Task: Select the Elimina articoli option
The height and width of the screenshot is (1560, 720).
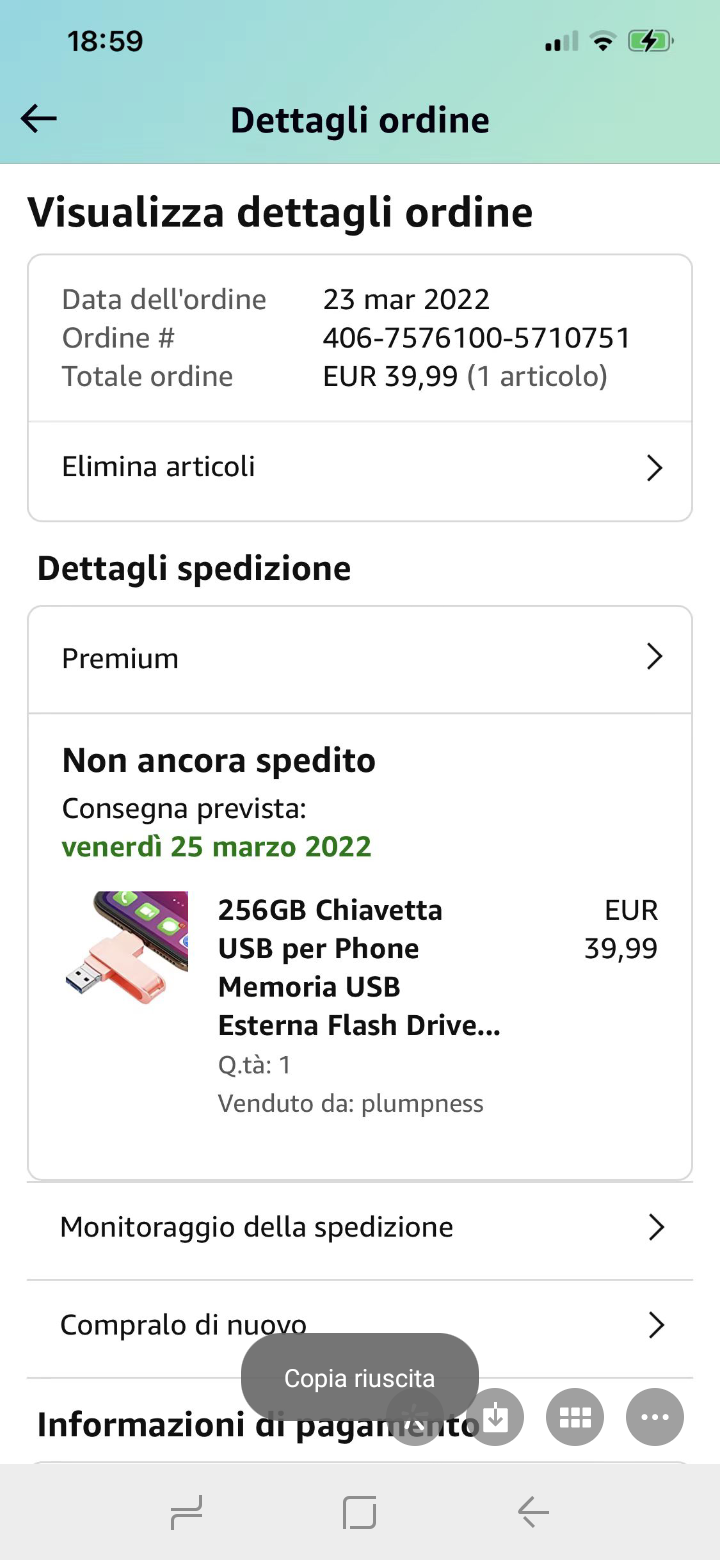Action: click(159, 467)
